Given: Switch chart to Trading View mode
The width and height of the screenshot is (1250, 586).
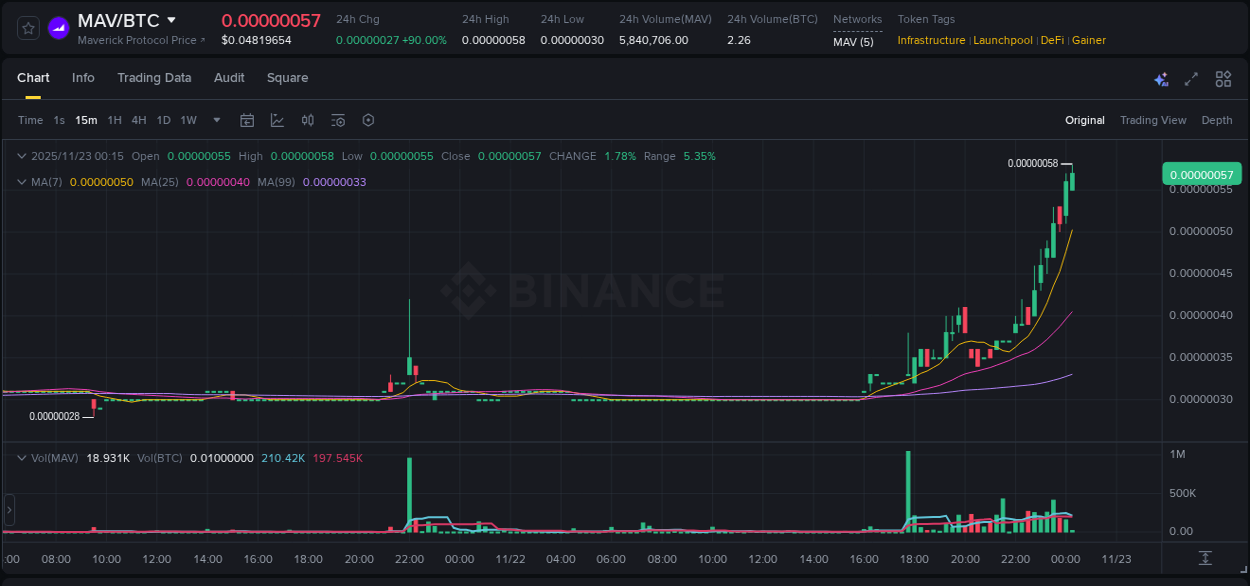Looking at the screenshot, I should [x=1153, y=120].
